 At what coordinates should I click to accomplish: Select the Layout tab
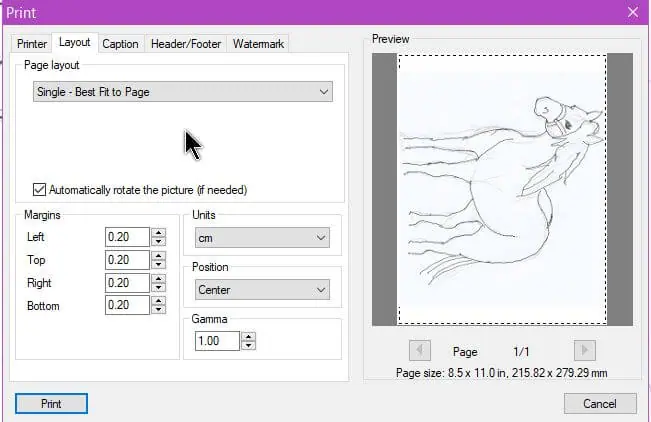75,42
